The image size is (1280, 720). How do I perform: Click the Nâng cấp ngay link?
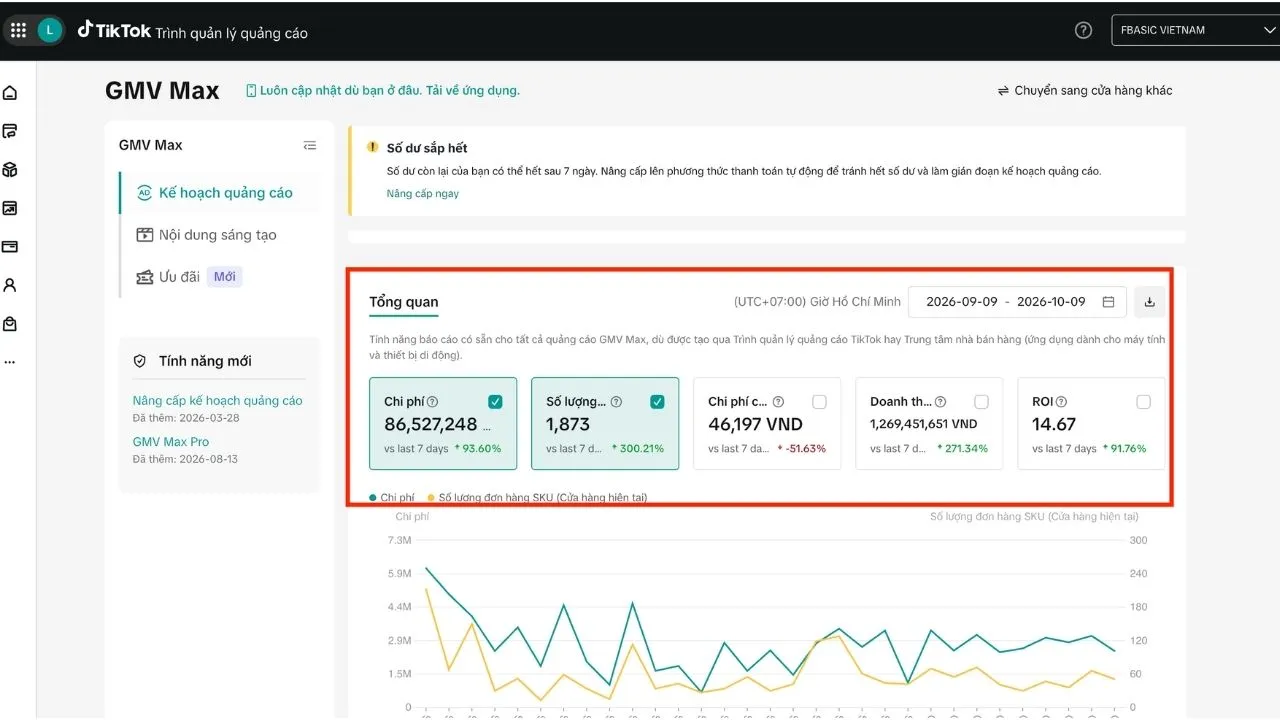(x=423, y=193)
